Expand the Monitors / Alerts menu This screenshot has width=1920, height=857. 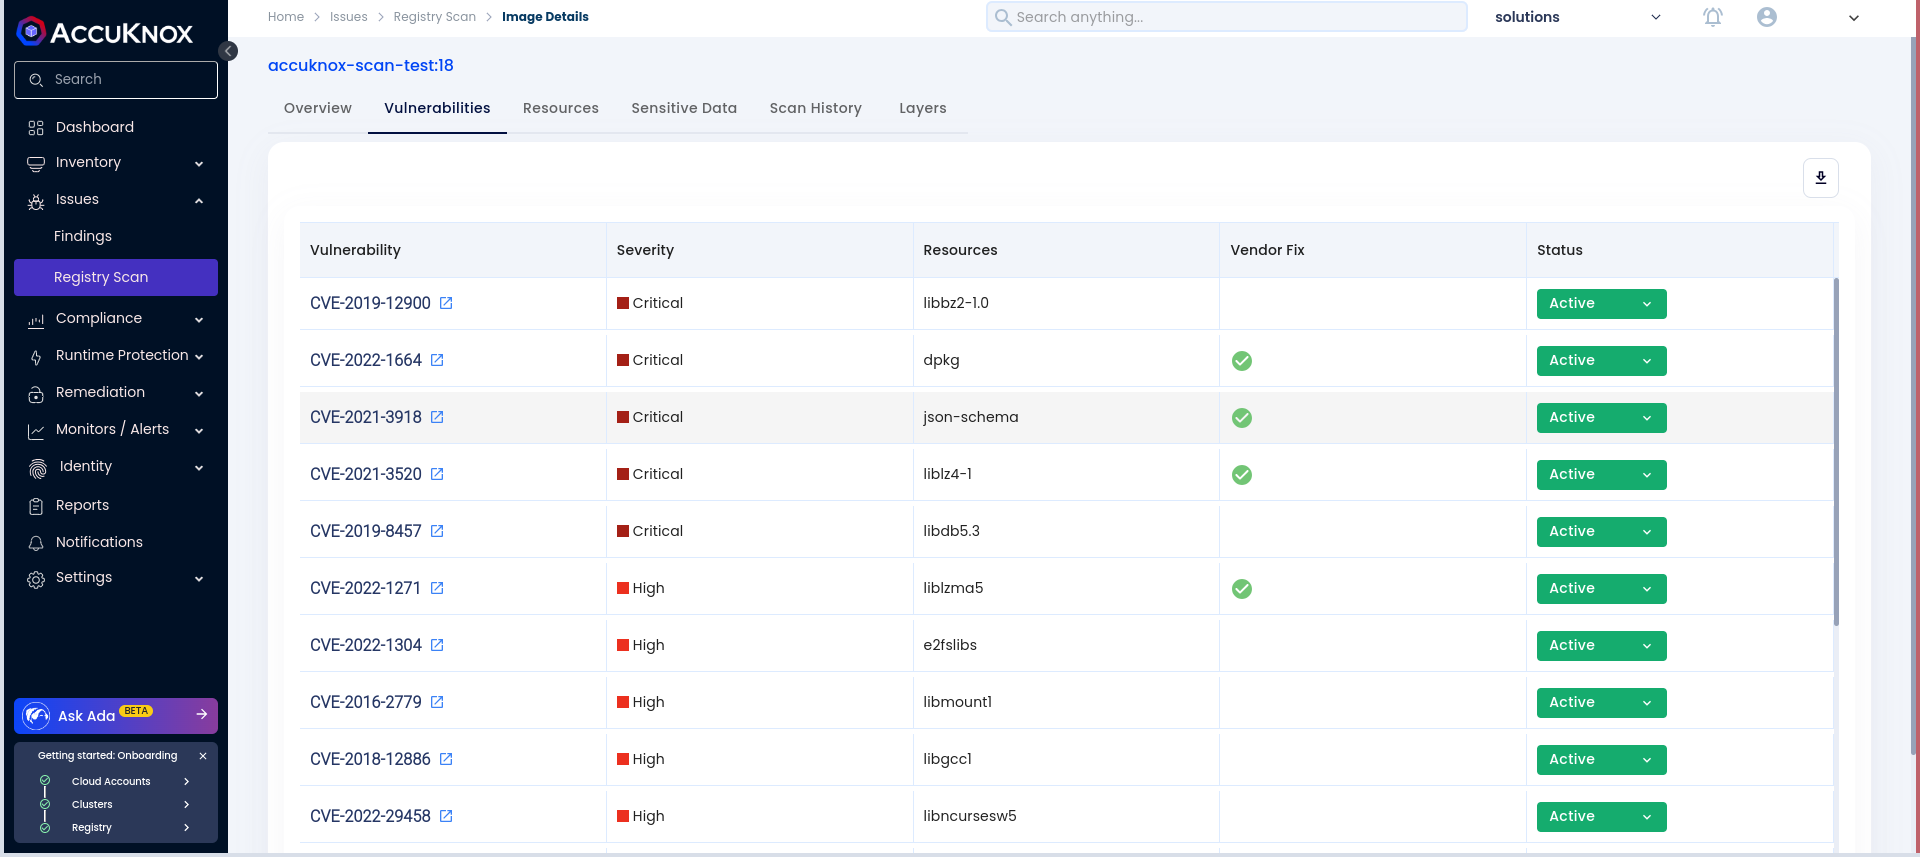(116, 430)
